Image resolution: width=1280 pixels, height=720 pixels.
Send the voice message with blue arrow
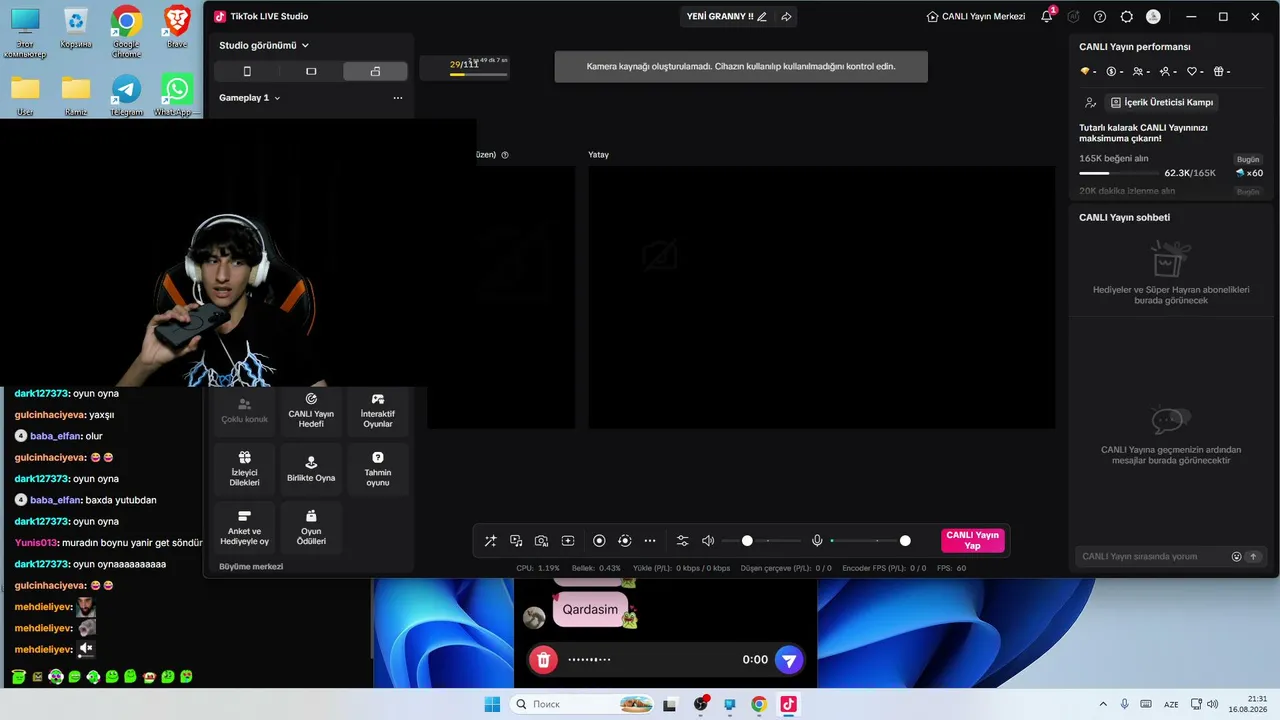pos(789,659)
